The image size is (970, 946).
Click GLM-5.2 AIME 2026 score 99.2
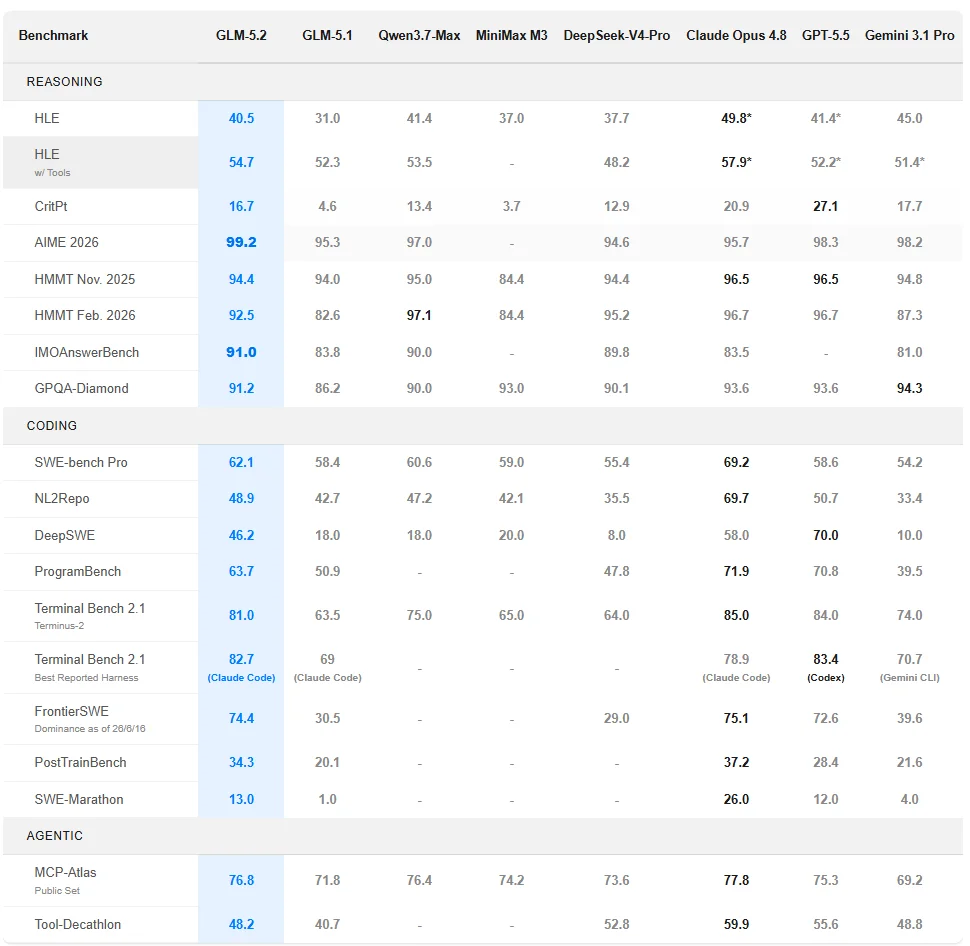point(241,243)
